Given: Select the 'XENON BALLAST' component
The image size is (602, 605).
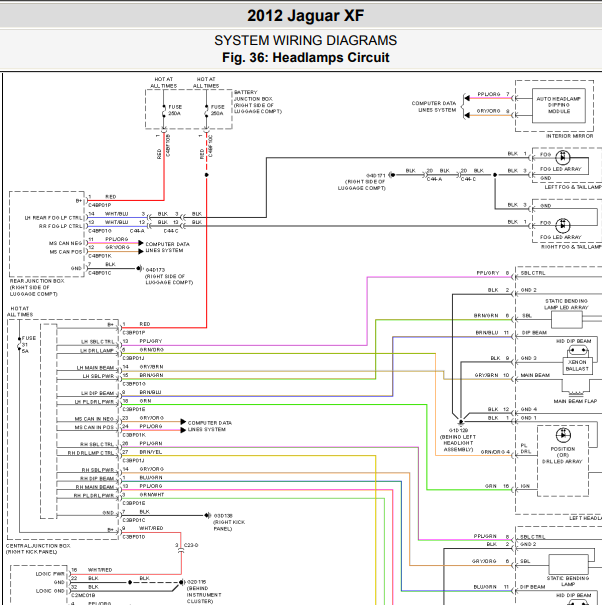Looking at the screenshot, I should click(x=577, y=365).
